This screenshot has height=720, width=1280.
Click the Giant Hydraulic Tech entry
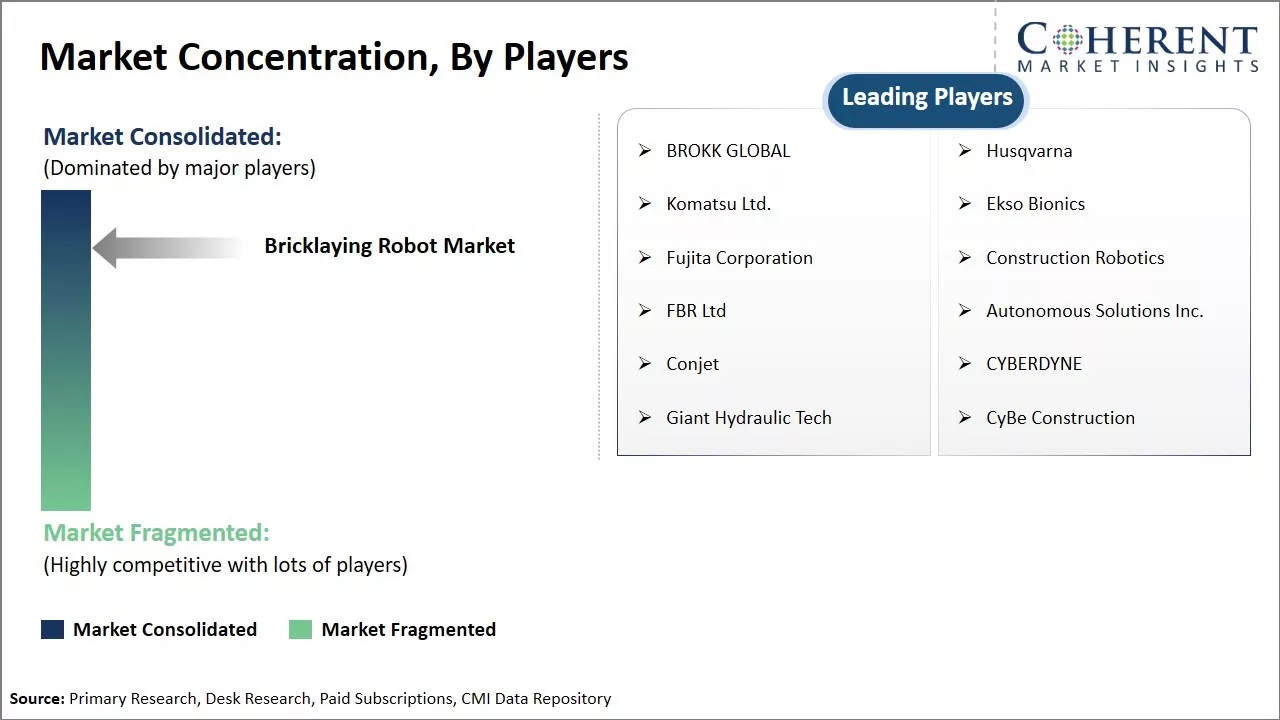tap(748, 418)
